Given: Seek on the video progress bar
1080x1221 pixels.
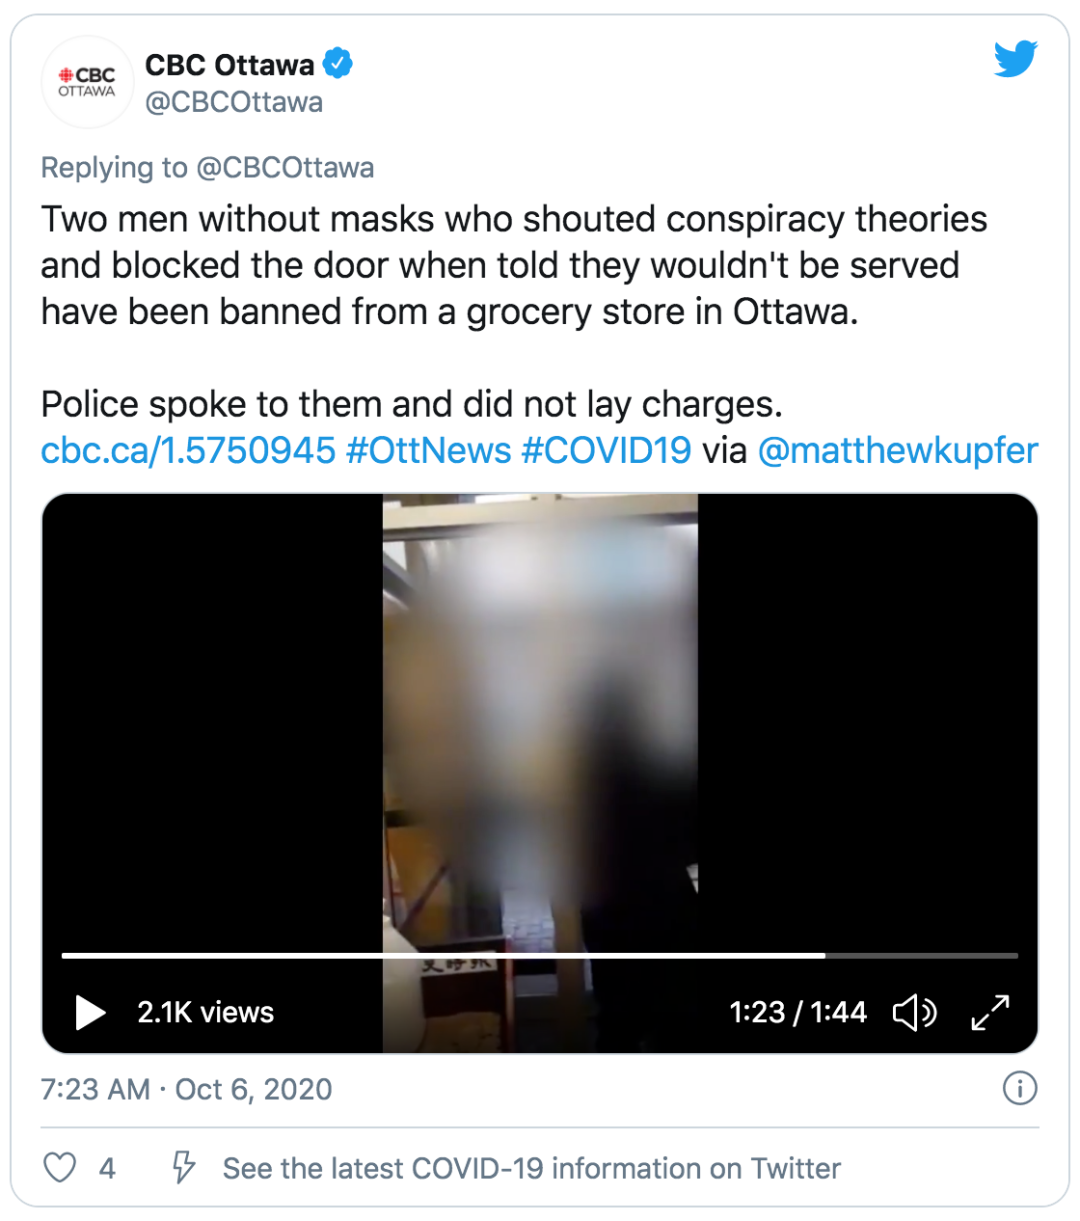Looking at the screenshot, I should click(x=540, y=956).
